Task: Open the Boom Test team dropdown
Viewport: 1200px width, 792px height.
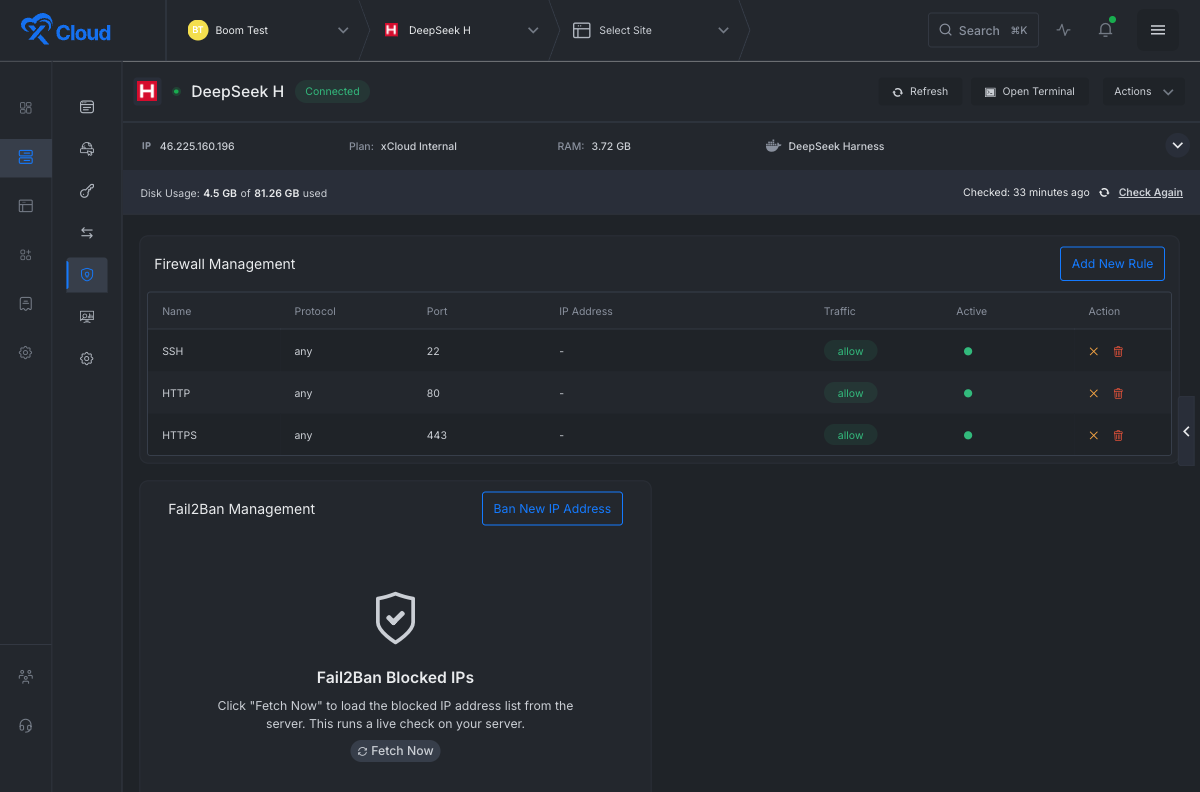Action: (267, 30)
